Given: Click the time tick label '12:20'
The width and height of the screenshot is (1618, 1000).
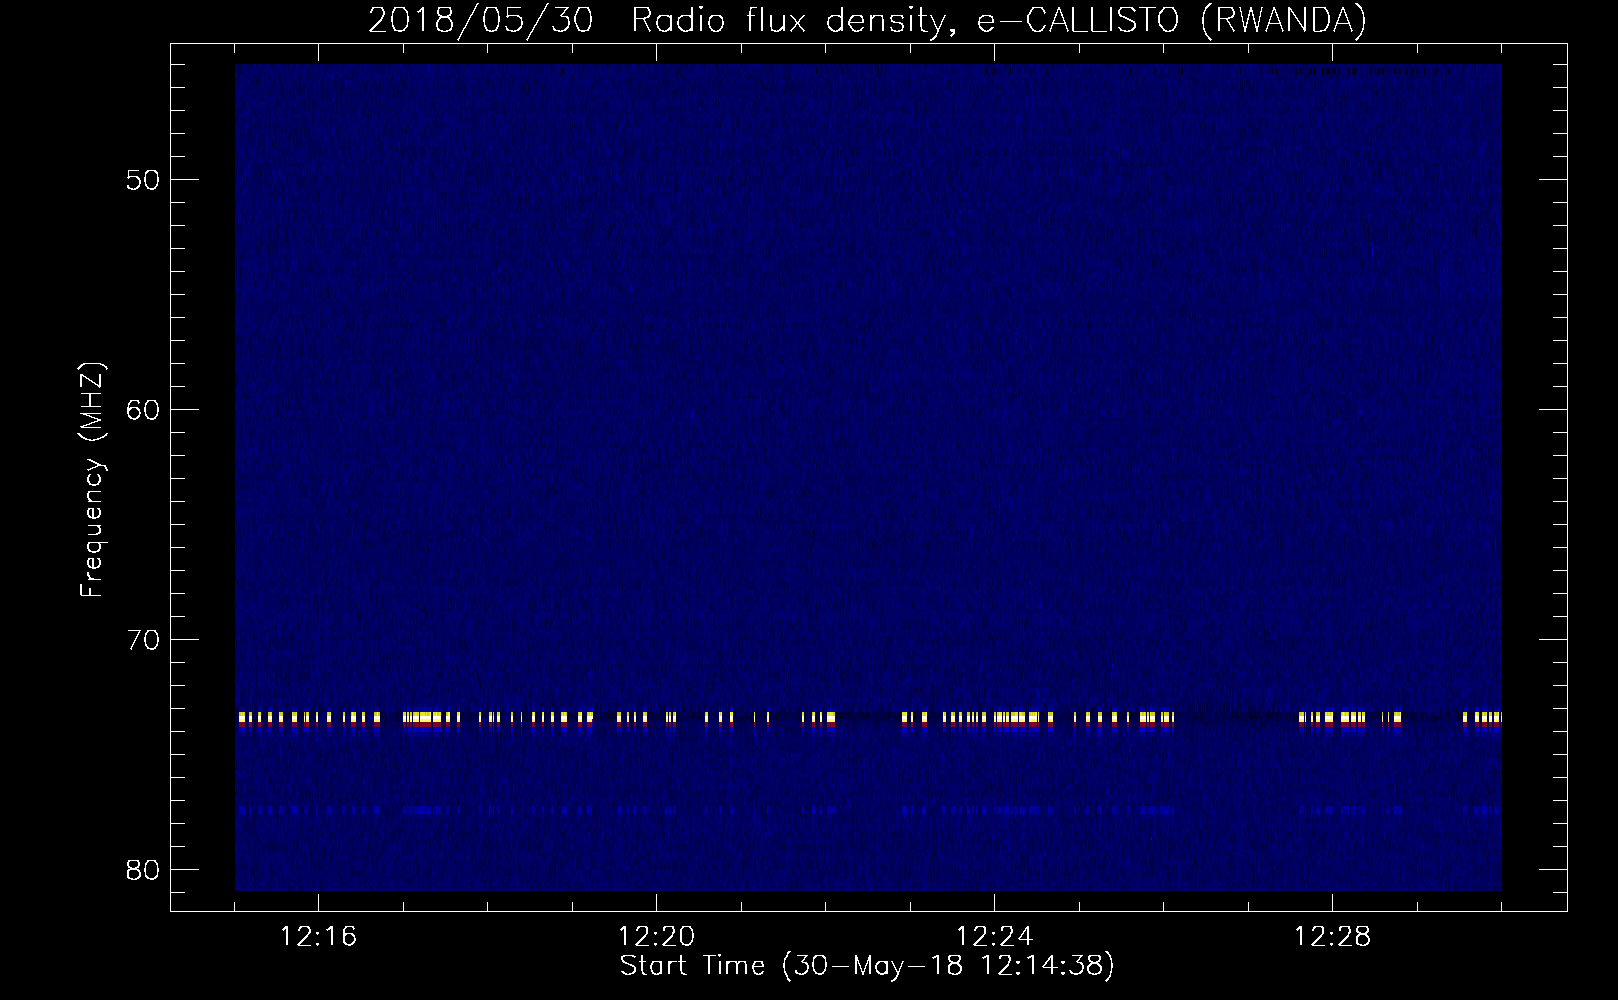Looking at the screenshot, I should [657, 937].
